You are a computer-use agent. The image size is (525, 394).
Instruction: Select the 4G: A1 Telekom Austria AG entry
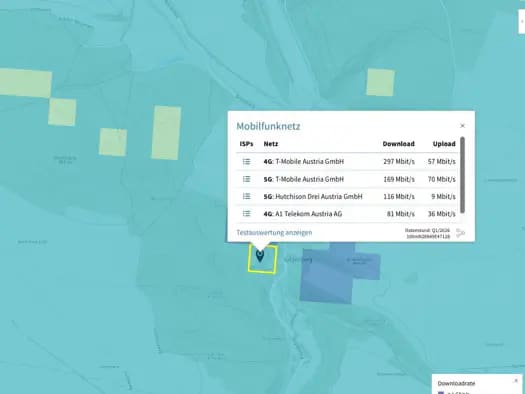coord(303,214)
